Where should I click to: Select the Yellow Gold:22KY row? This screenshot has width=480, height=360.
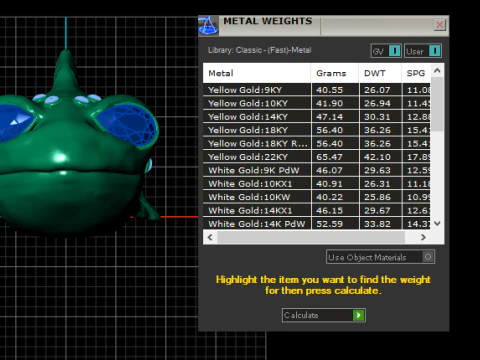(317, 157)
